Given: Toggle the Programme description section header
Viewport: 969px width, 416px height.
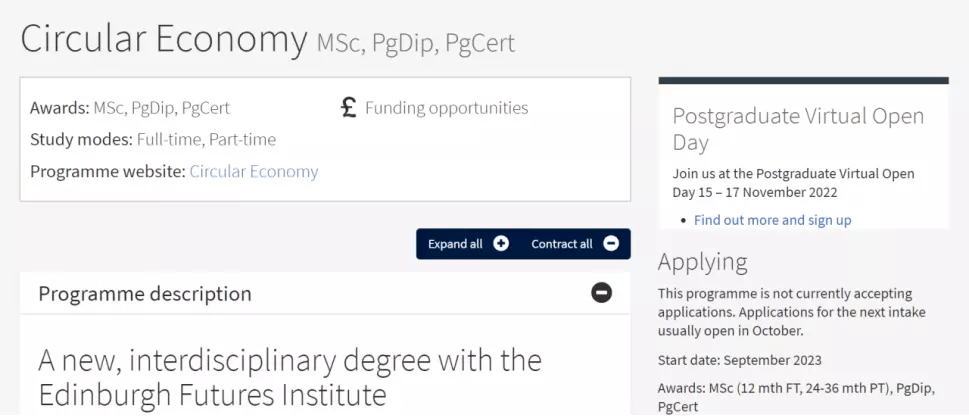Looking at the screenshot, I should 145,294.
